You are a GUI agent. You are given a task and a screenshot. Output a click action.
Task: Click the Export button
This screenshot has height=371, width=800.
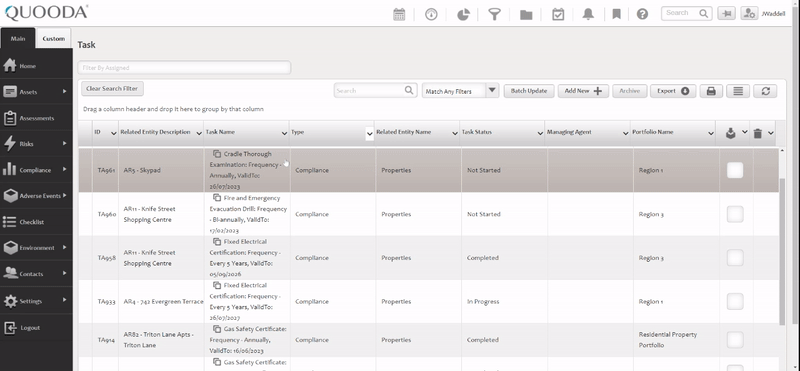[x=673, y=91]
